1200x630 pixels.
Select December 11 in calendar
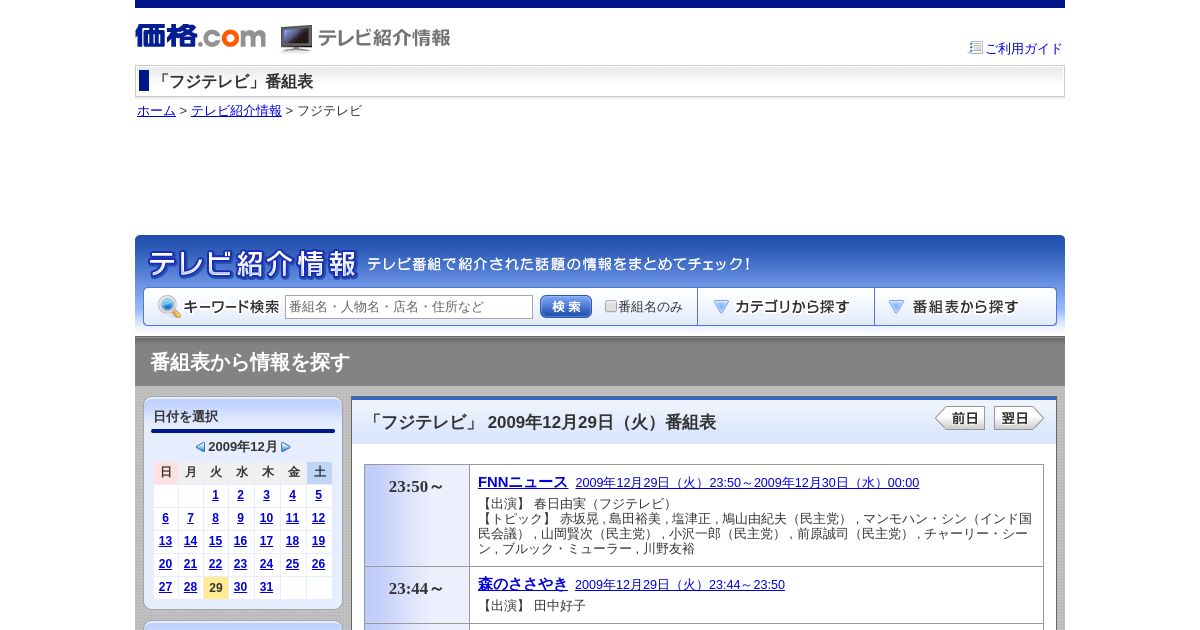292,518
